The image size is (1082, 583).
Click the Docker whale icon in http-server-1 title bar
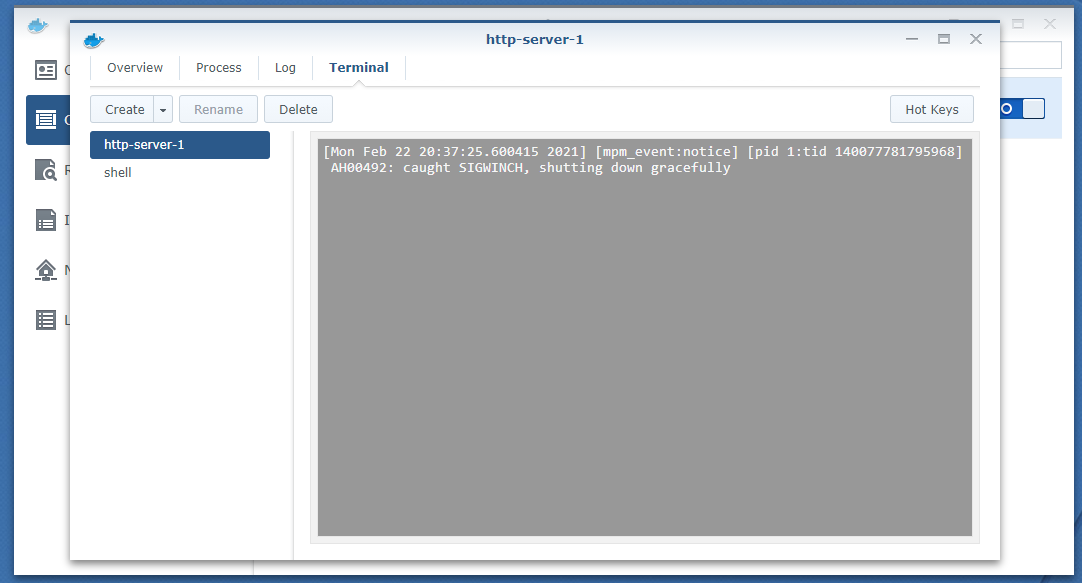click(94, 41)
